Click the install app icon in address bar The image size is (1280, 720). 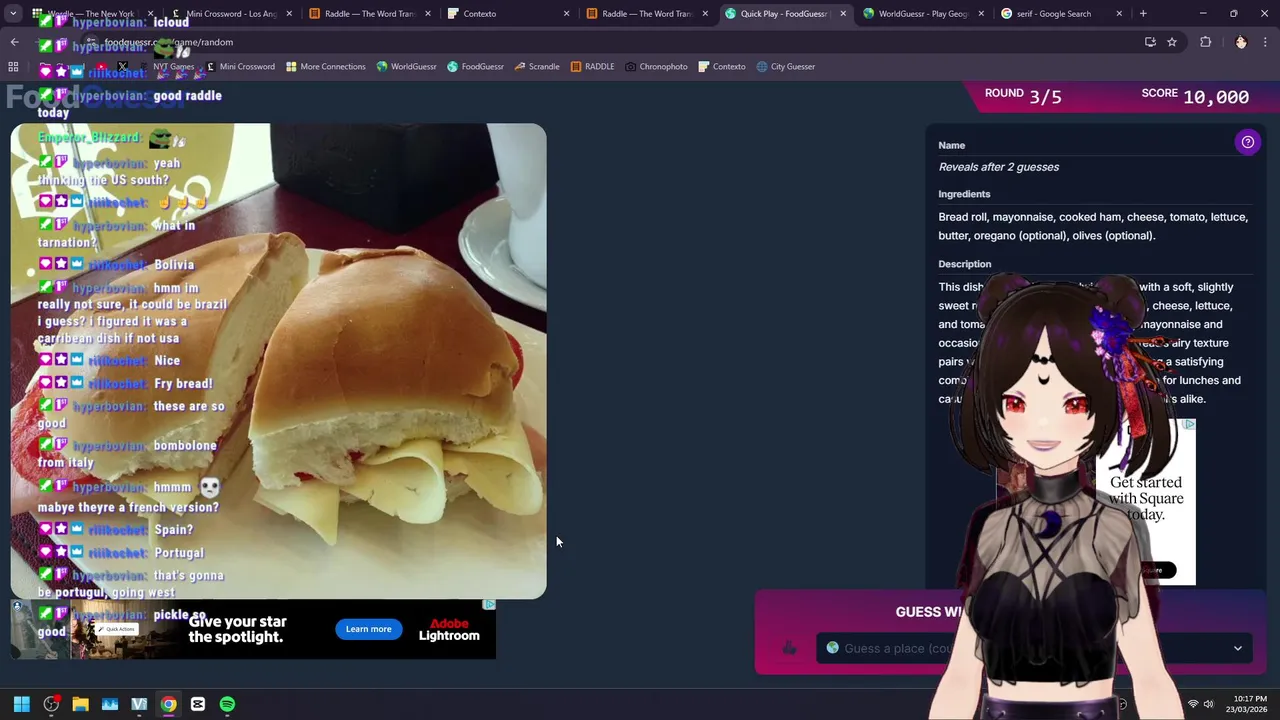tap(1150, 42)
